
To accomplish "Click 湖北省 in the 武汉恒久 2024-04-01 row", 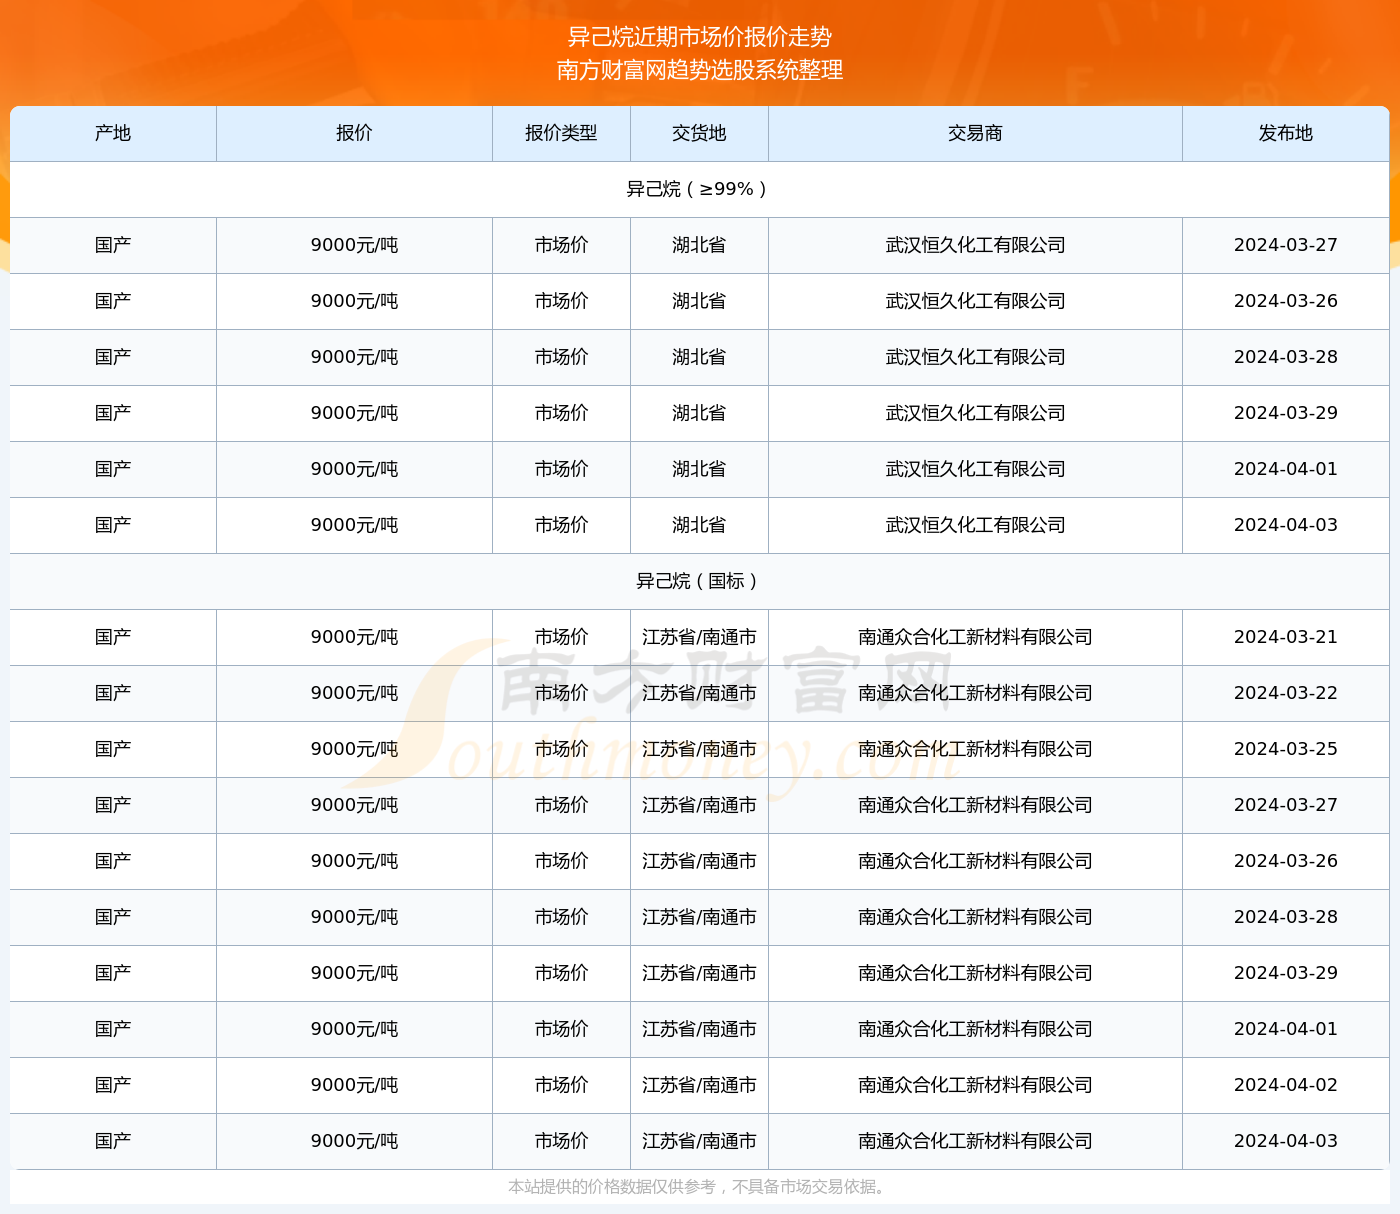I will (699, 469).
